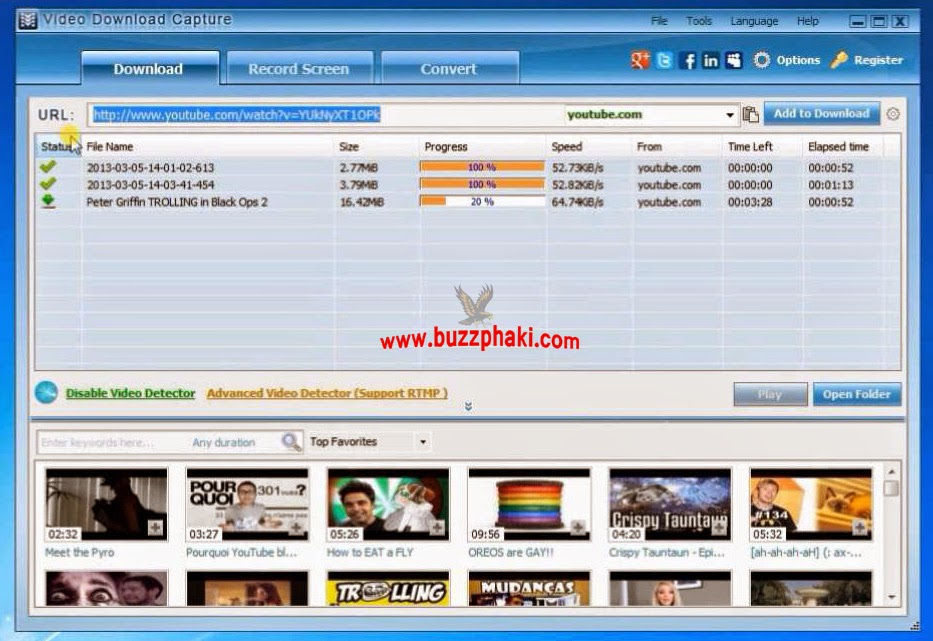The image size is (933, 641).
Task: Click Add to Download button
Action: click(x=821, y=113)
